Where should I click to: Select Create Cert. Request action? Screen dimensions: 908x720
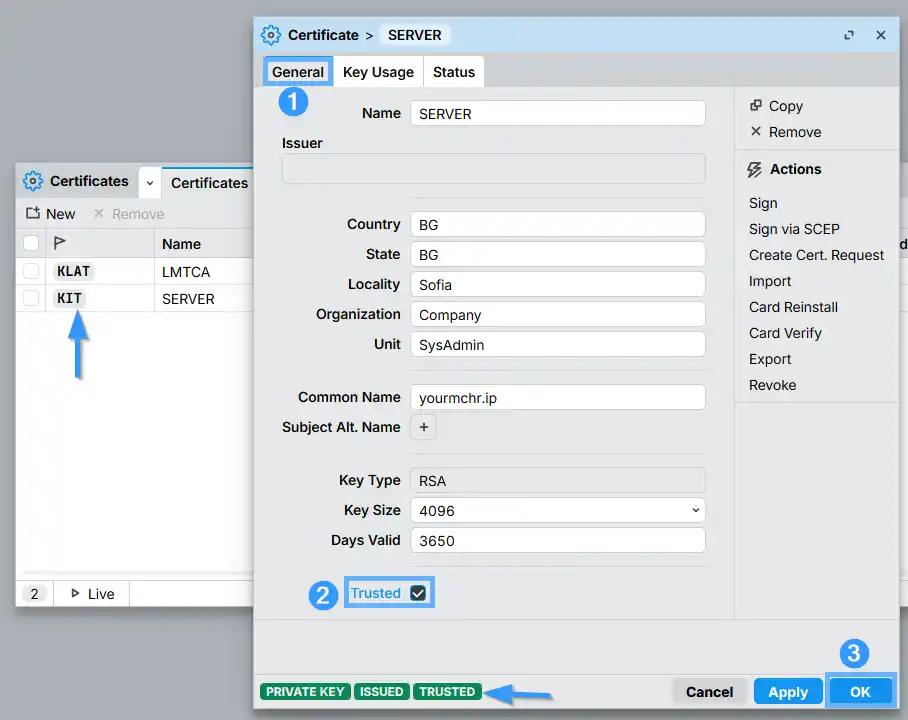tap(816, 255)
